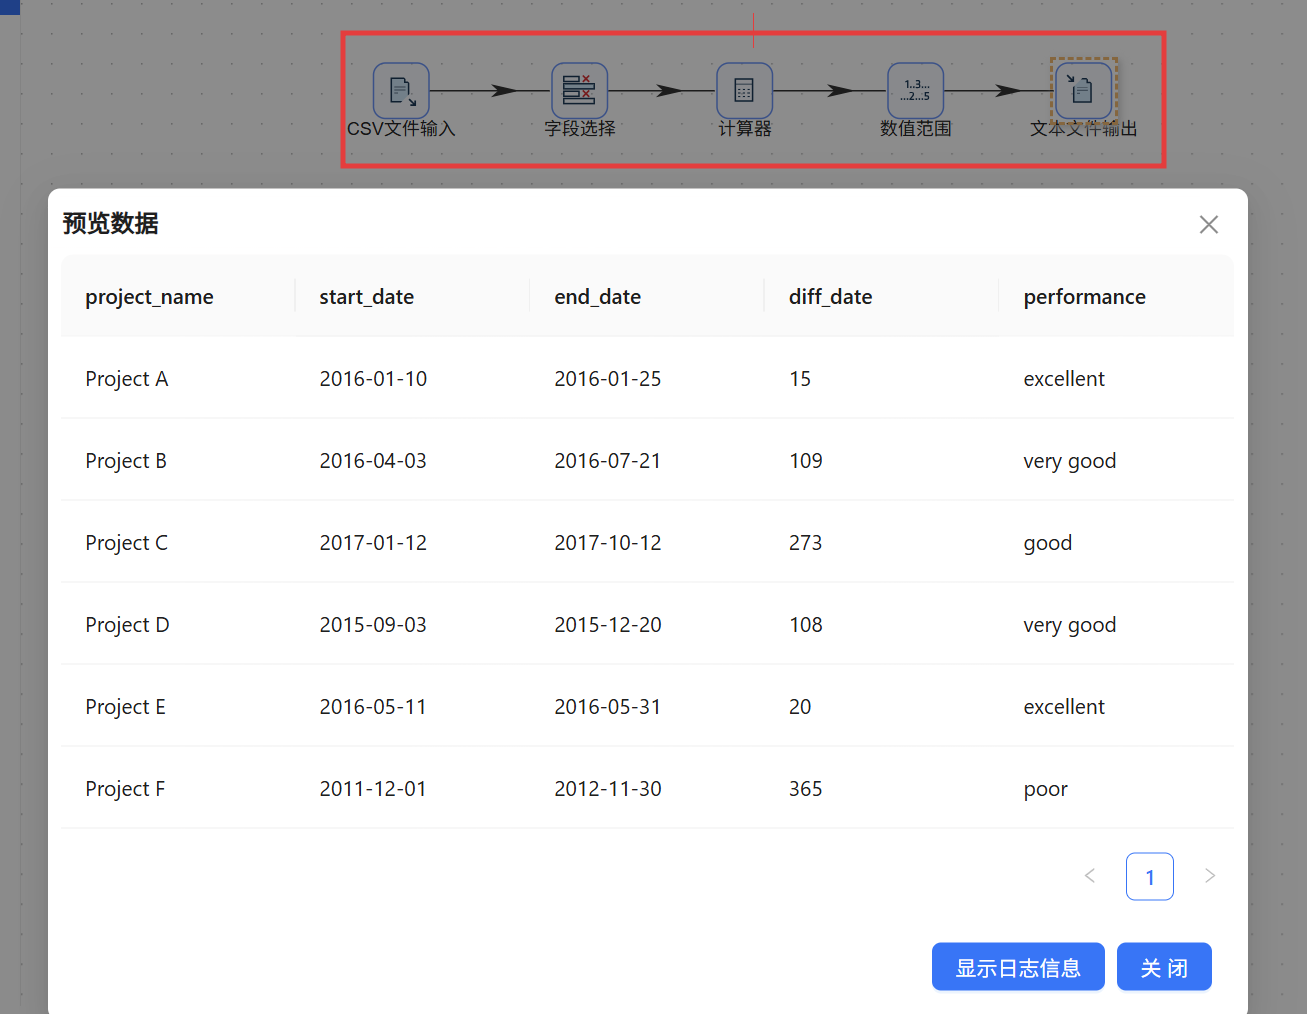Viewport: 1307px width, 1014px height.
Task: Click Project D's very good cell
Action: tap(1116, 624)
